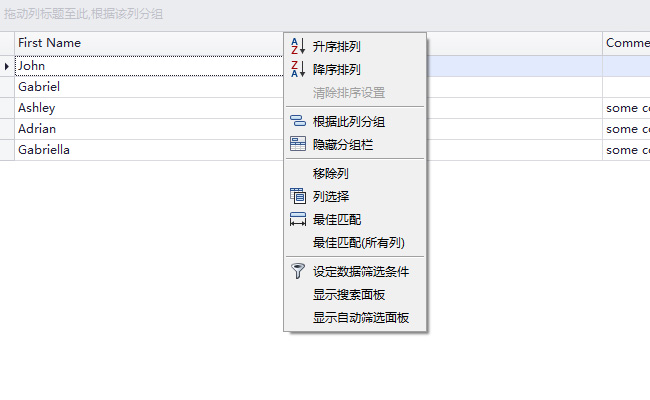Viewport: 650px width, 400px height.
Task: Click the filter funnel icon
Action: [298, 271]
